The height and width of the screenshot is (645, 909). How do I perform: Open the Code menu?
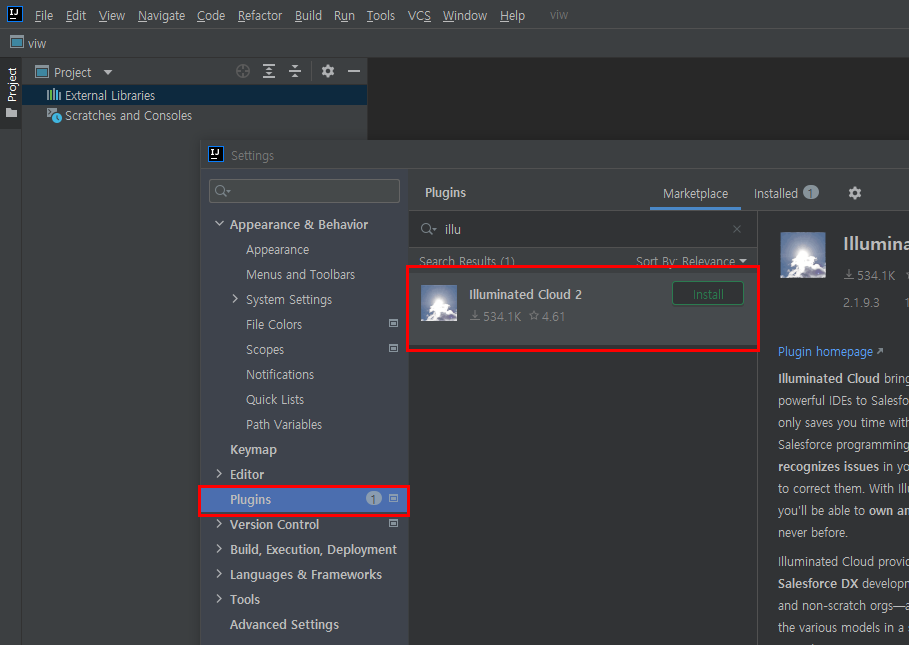(210, 16)
